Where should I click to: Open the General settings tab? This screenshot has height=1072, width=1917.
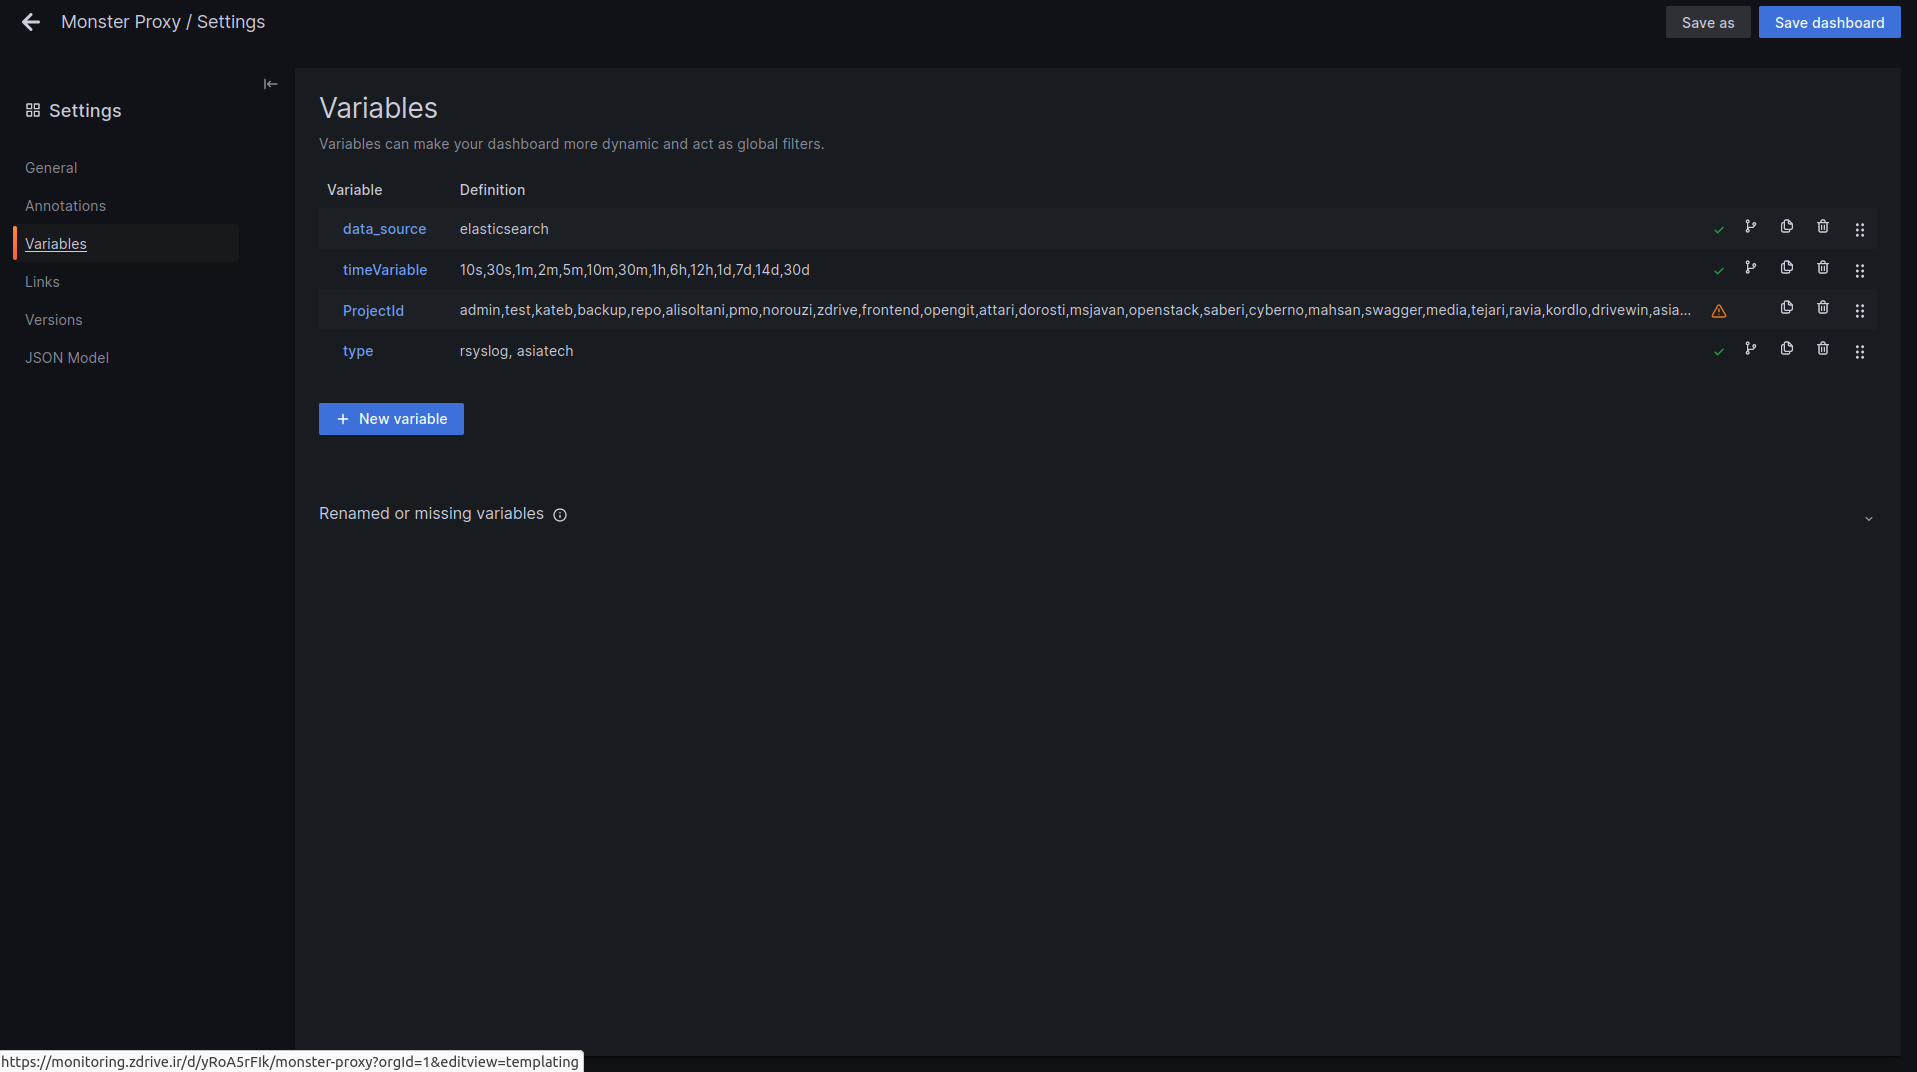pos(51,168)
